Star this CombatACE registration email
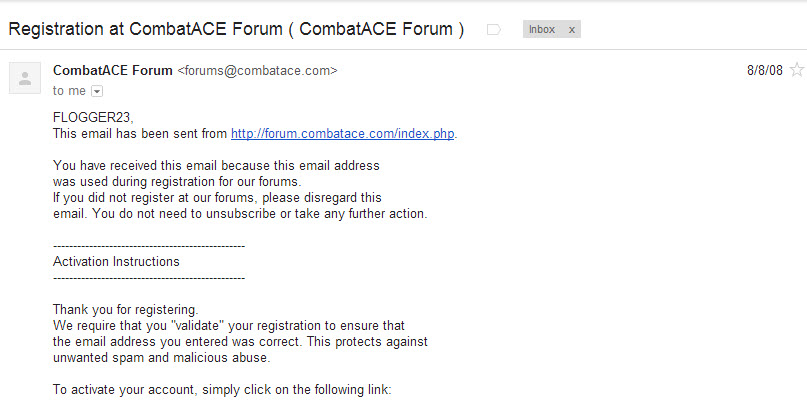 point(797,69)
